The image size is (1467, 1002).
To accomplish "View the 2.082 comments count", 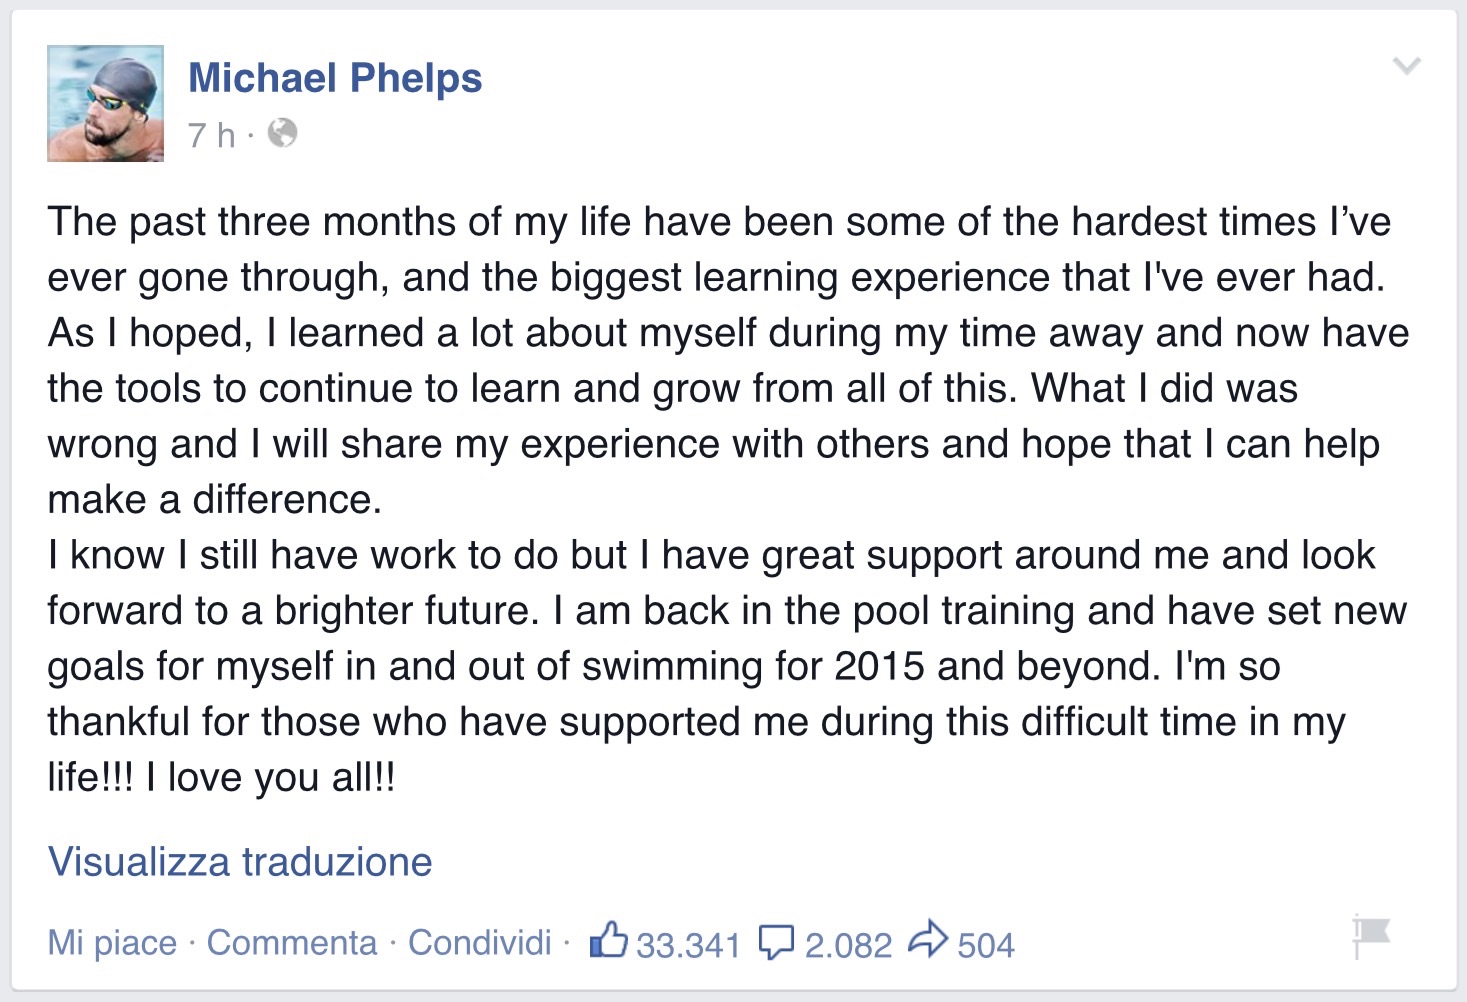I will pyautogui.click(x=848, y=945).
